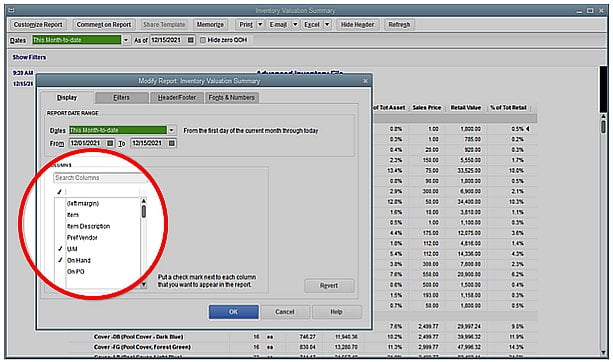Screen dimensions: 613x362
Task: Click the Hide Header button
Action: (357, 25)
